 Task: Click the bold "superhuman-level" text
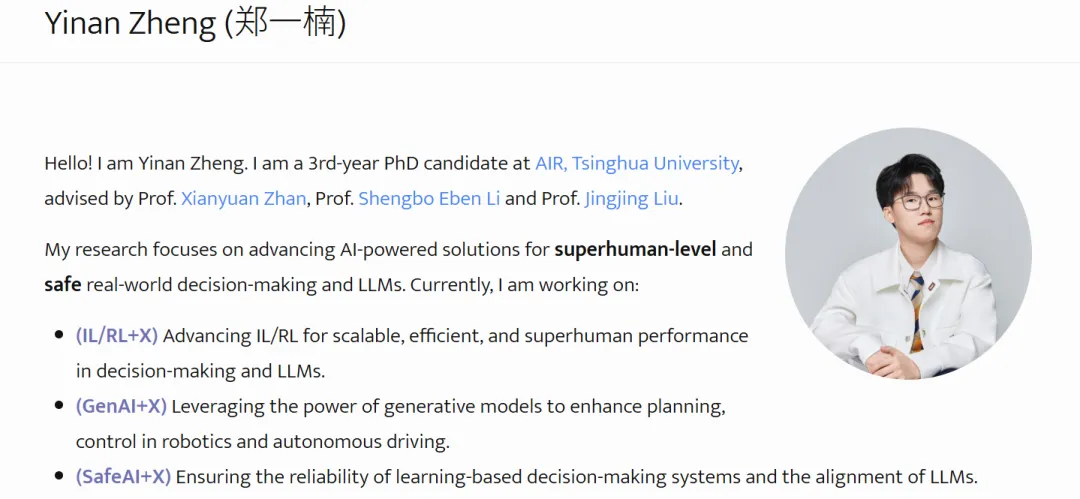click(635, 249)
